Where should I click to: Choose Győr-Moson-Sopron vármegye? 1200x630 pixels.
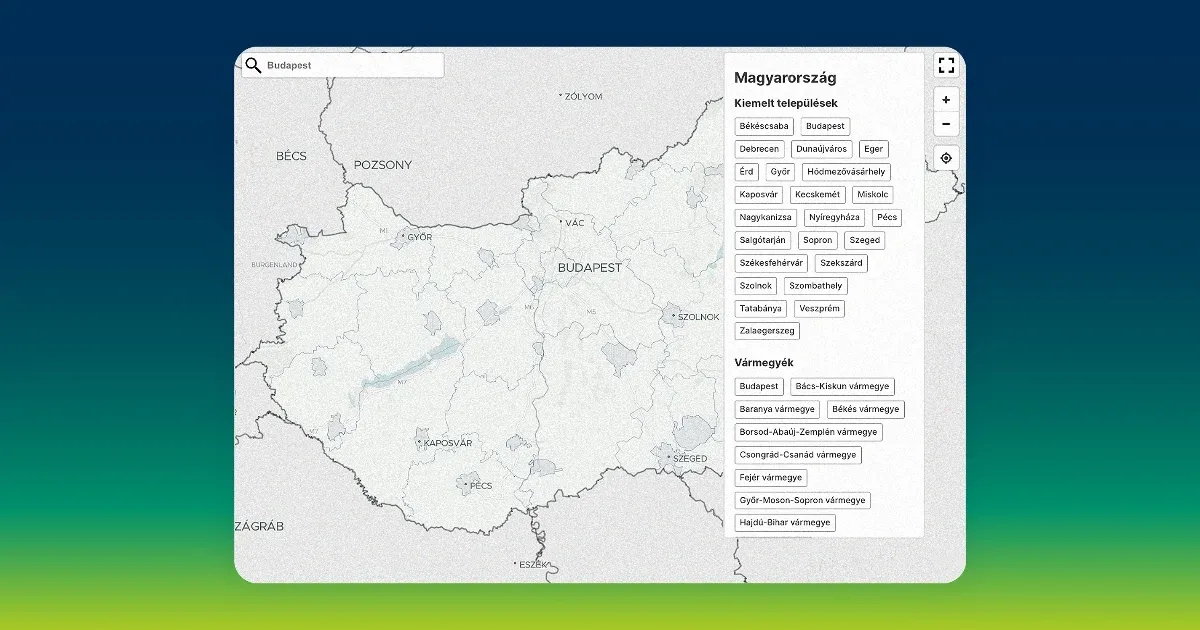click(x=803, y=500)
